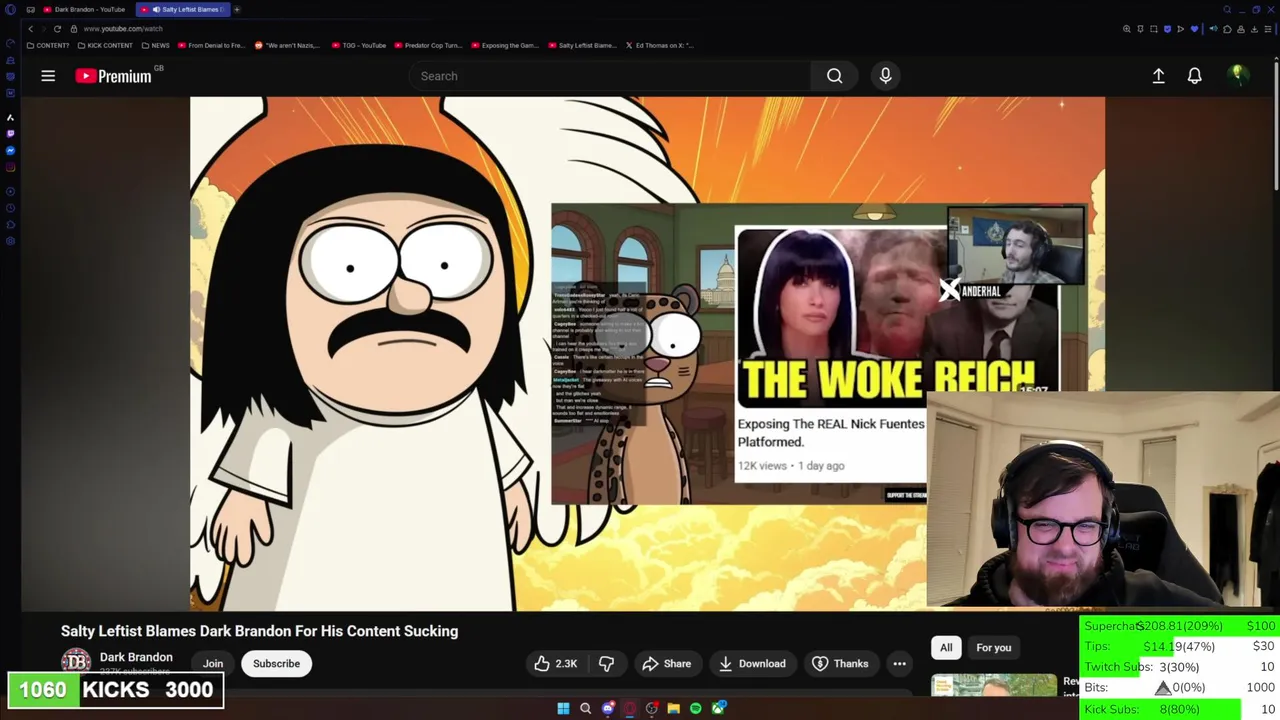This screenshot has height=720, width=1280.
Task: Start voice search with the microphone
Action: [x=885, y=76]
